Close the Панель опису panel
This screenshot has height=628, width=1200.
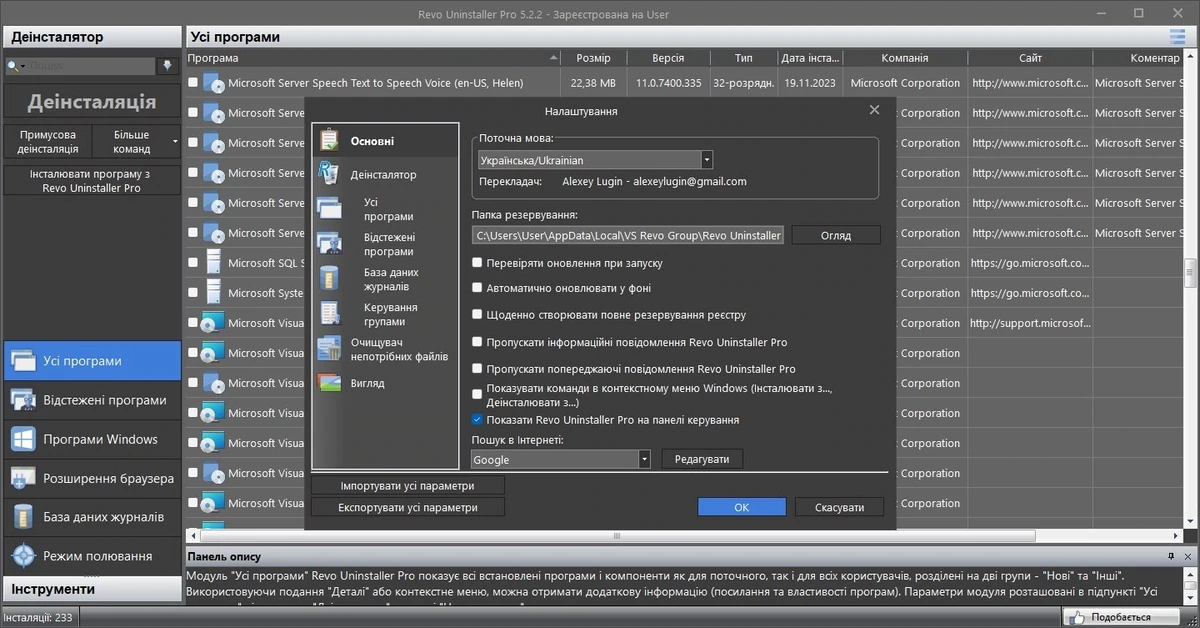point(1188,556)
